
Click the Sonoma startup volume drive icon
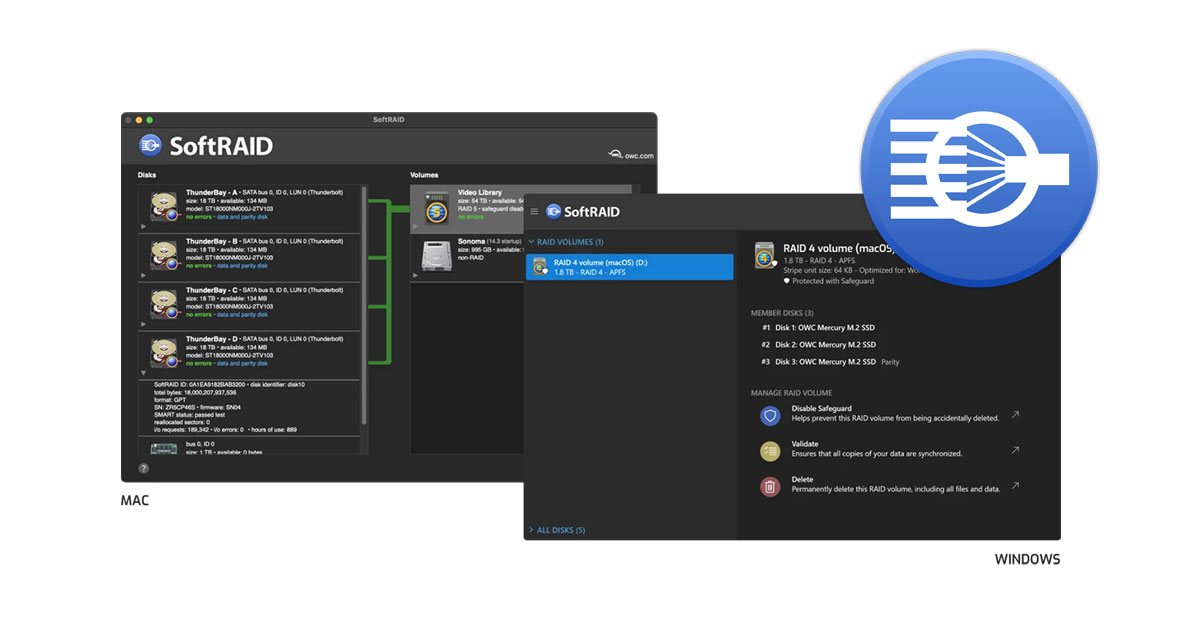(x=436, y=254)
